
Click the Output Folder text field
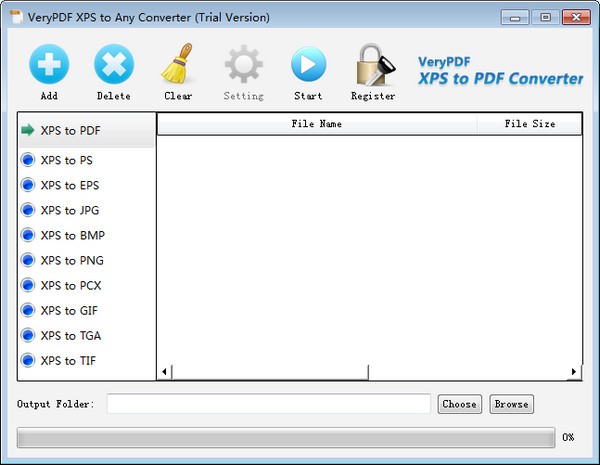(x=269, y=404)
